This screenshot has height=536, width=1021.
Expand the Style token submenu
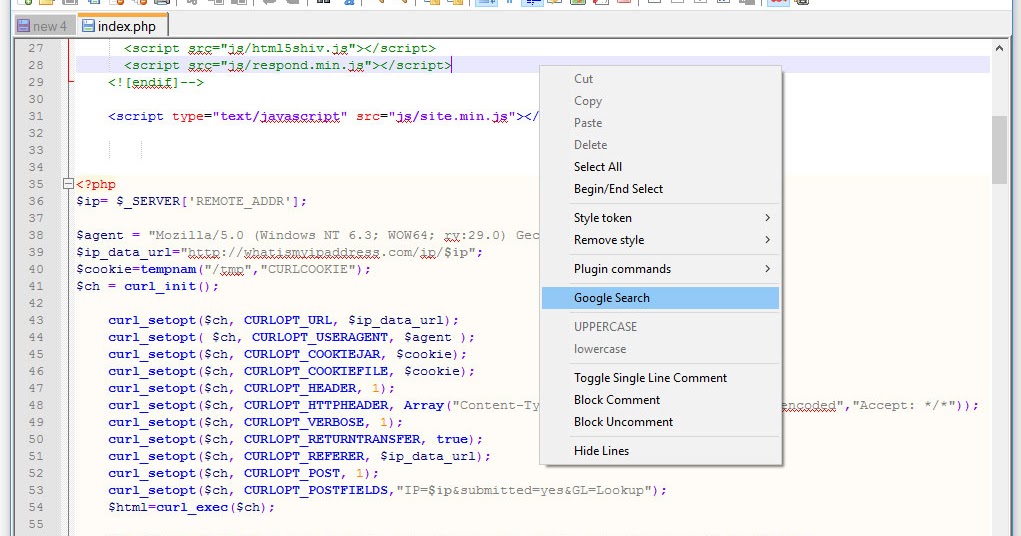click(x=660, y=218)
